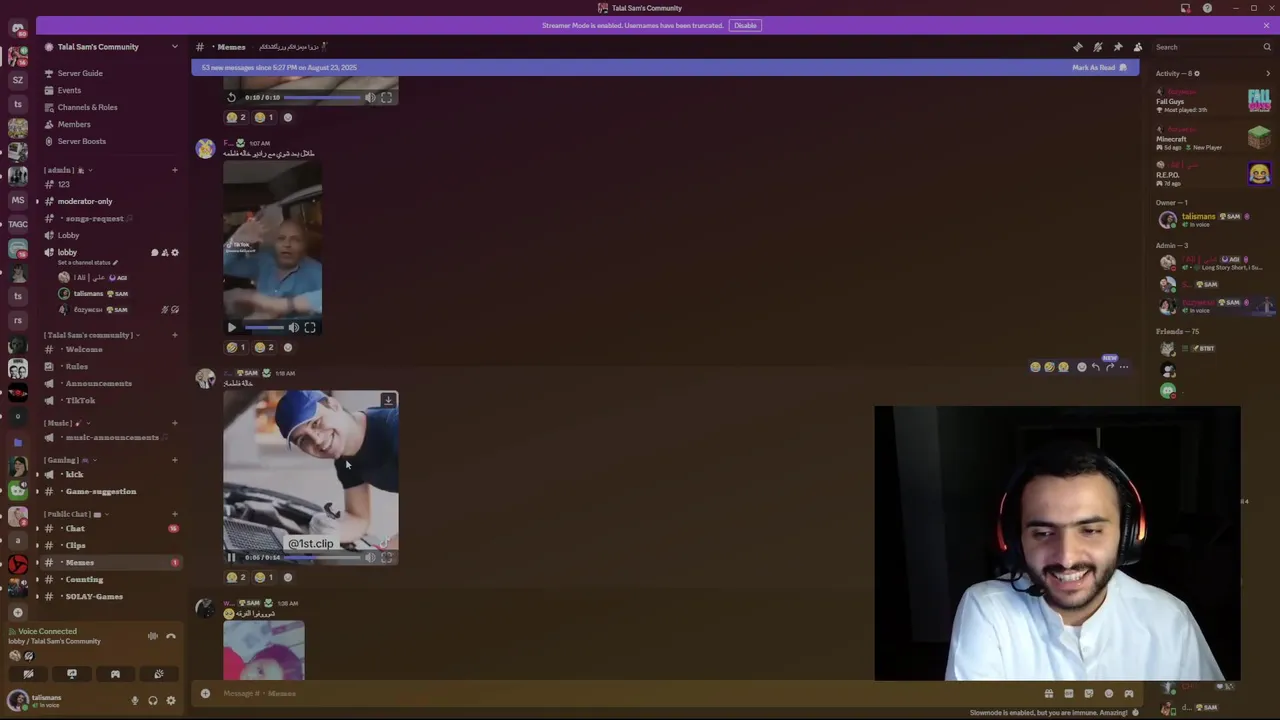
Task: Open Threads from channel header
Action: 1078,47
